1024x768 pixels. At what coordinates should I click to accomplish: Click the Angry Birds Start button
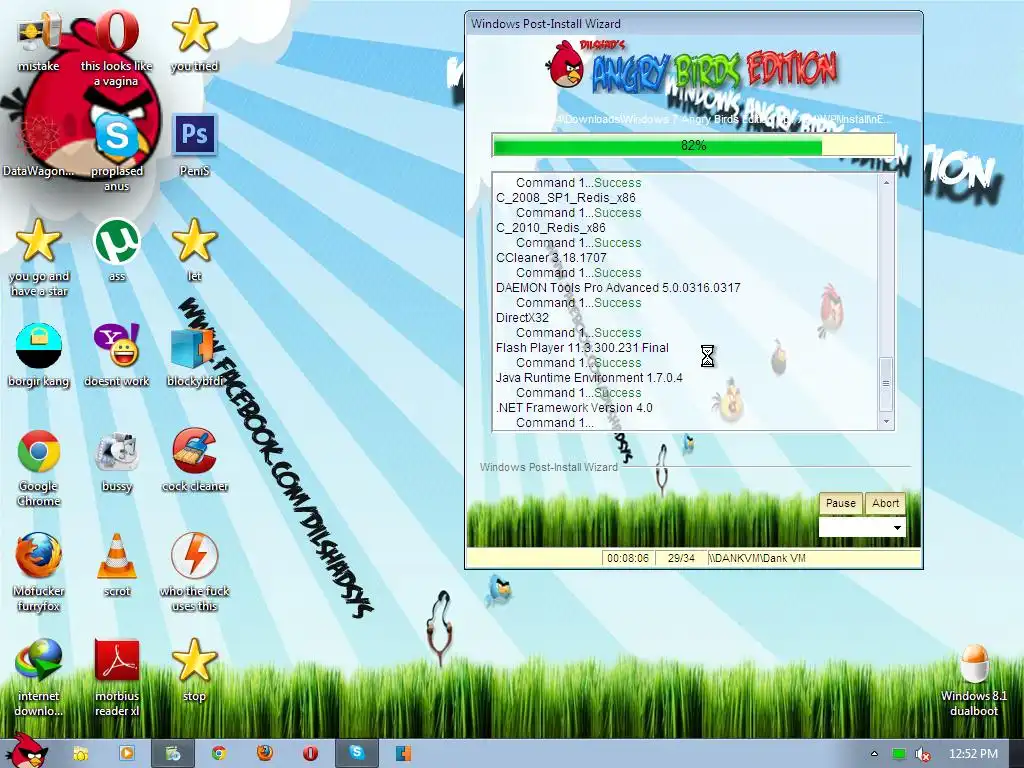[26, 750]
